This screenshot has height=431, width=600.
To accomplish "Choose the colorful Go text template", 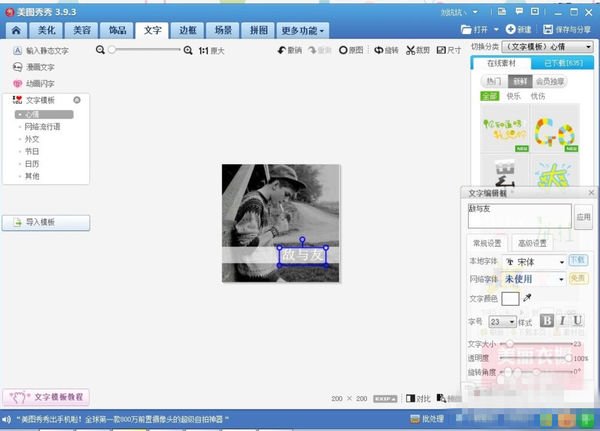I will pyautogui.click(x=555, y=129).
